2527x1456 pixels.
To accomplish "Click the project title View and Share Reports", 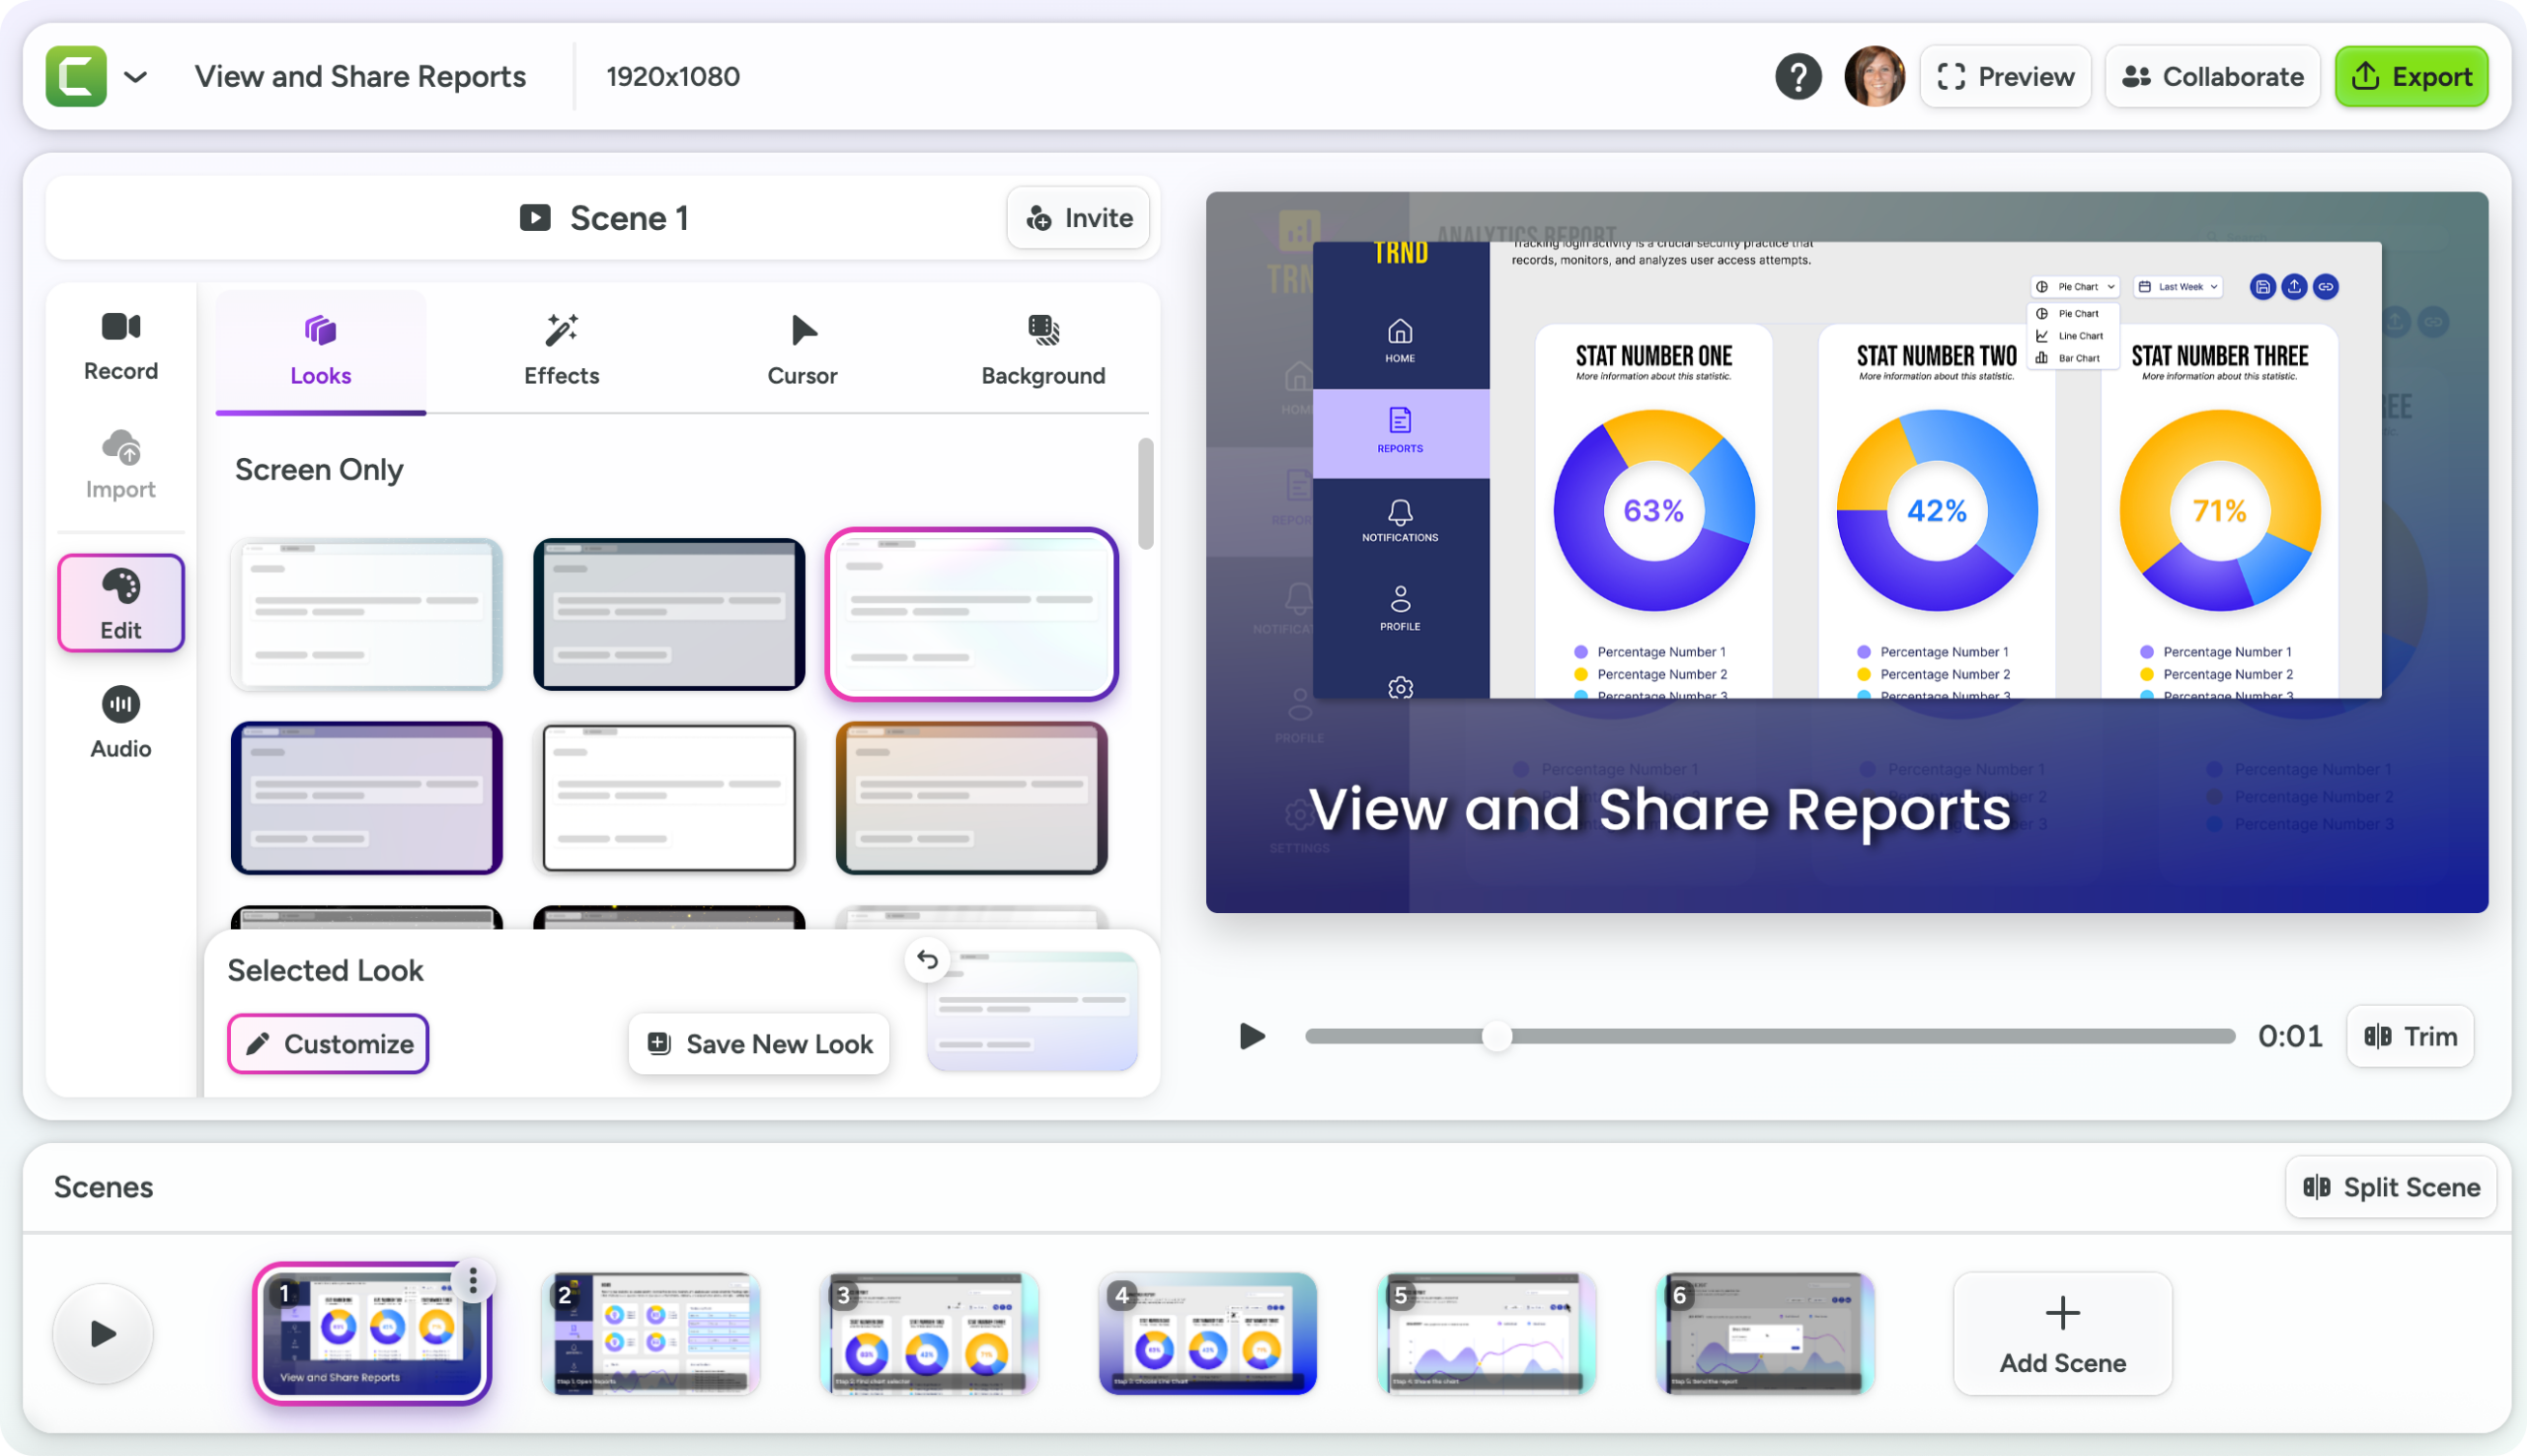I will tap(360, 76).
